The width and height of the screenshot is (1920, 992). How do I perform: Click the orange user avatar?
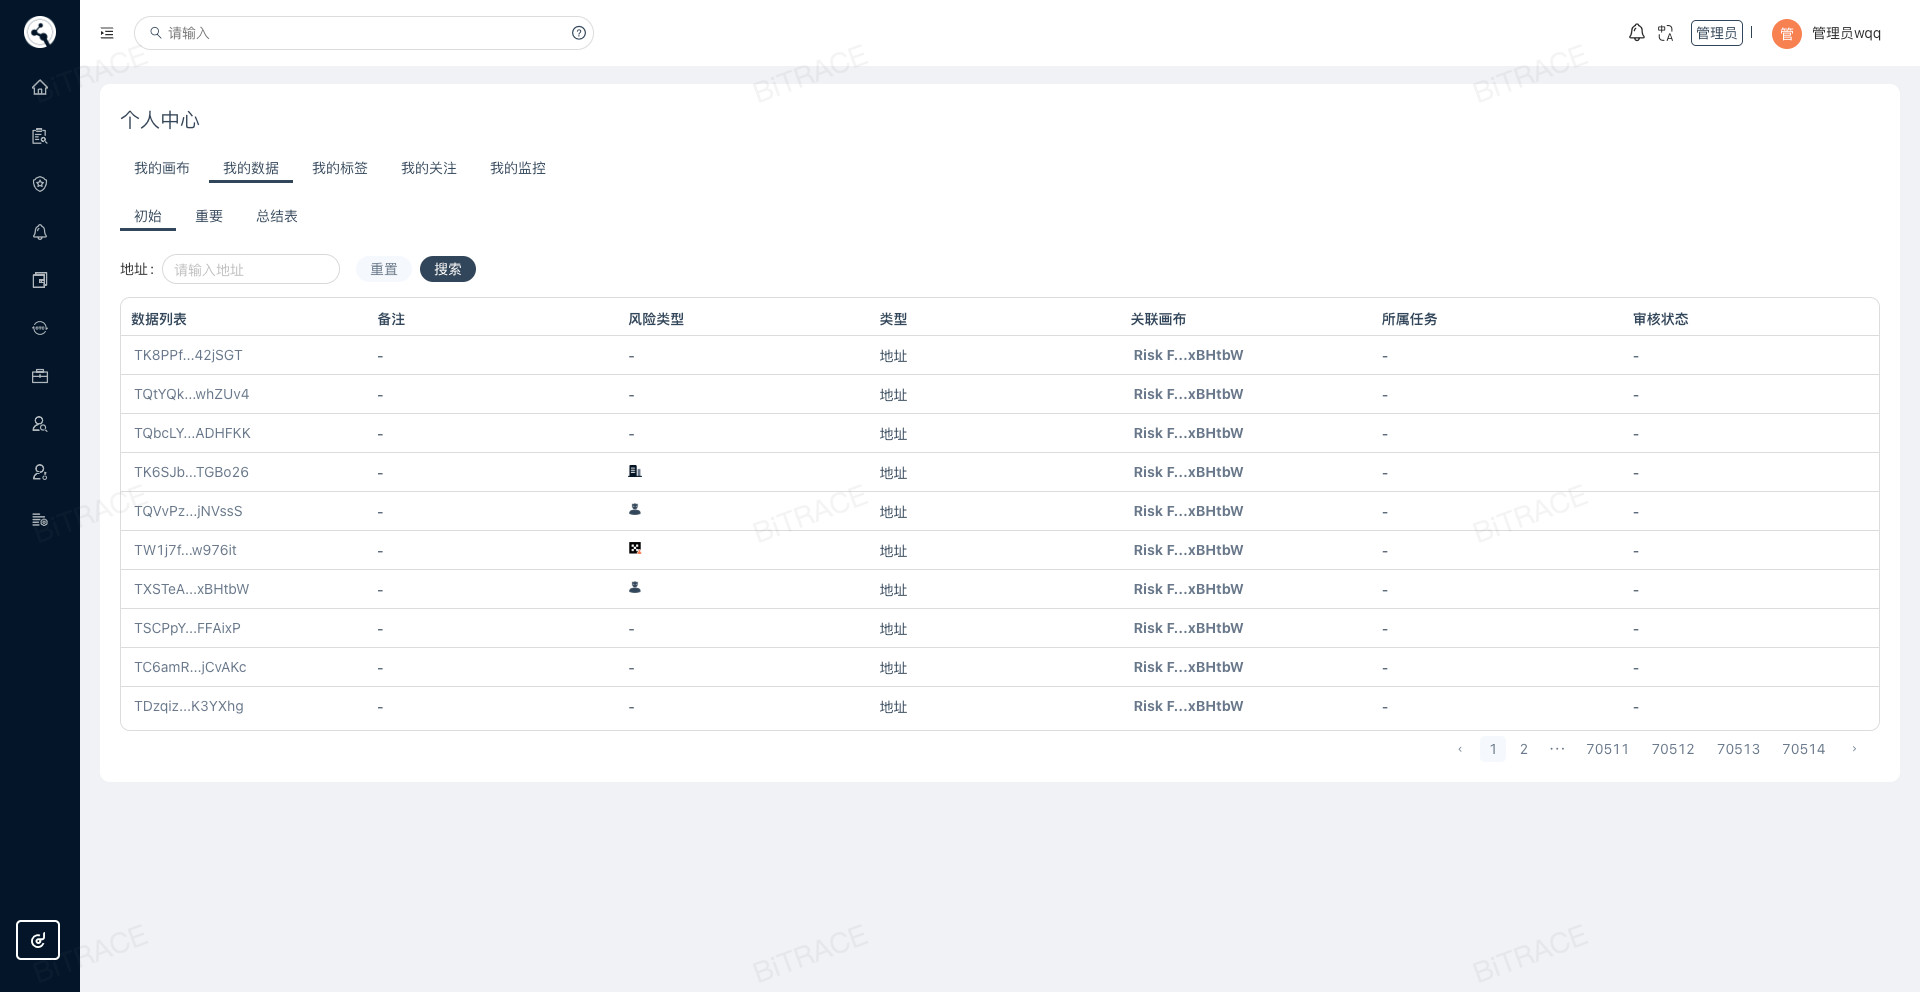(1787, 34)
